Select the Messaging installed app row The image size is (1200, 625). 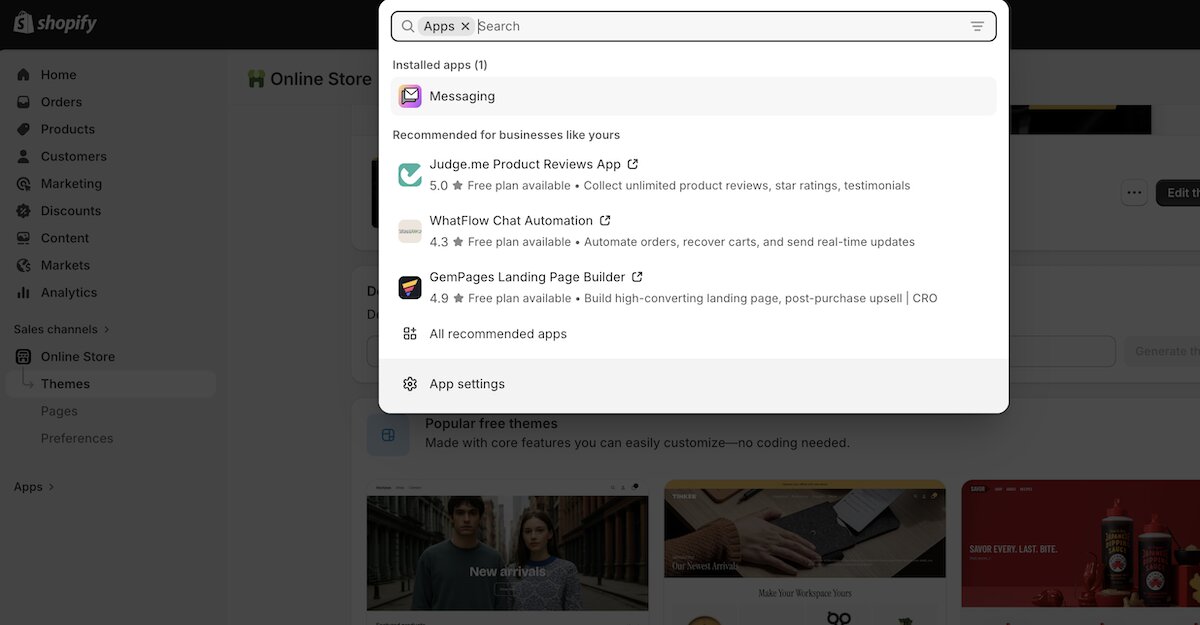click(694, 96)
